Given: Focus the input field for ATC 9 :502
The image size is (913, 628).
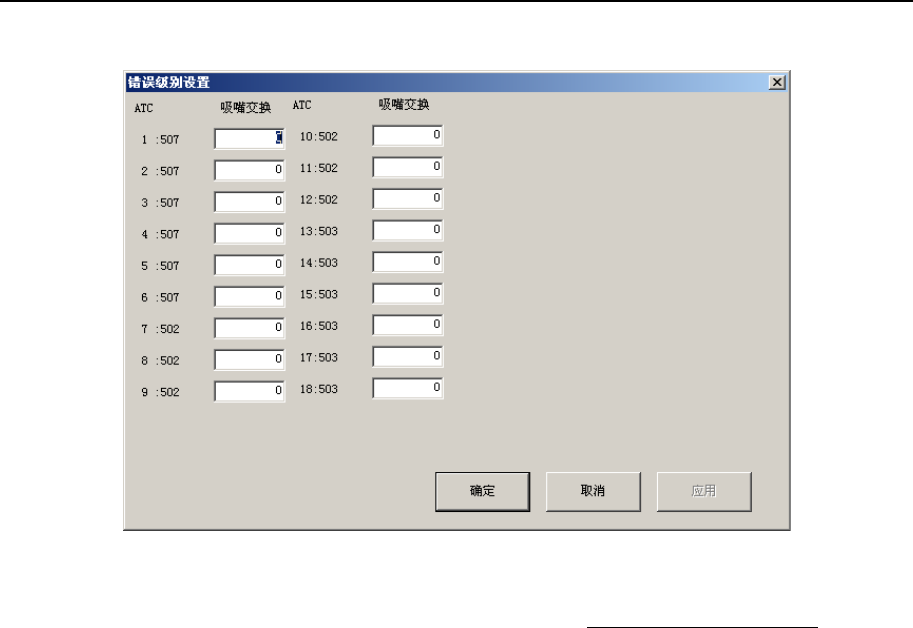Looking at the screenshot, I should pos(249,391).
